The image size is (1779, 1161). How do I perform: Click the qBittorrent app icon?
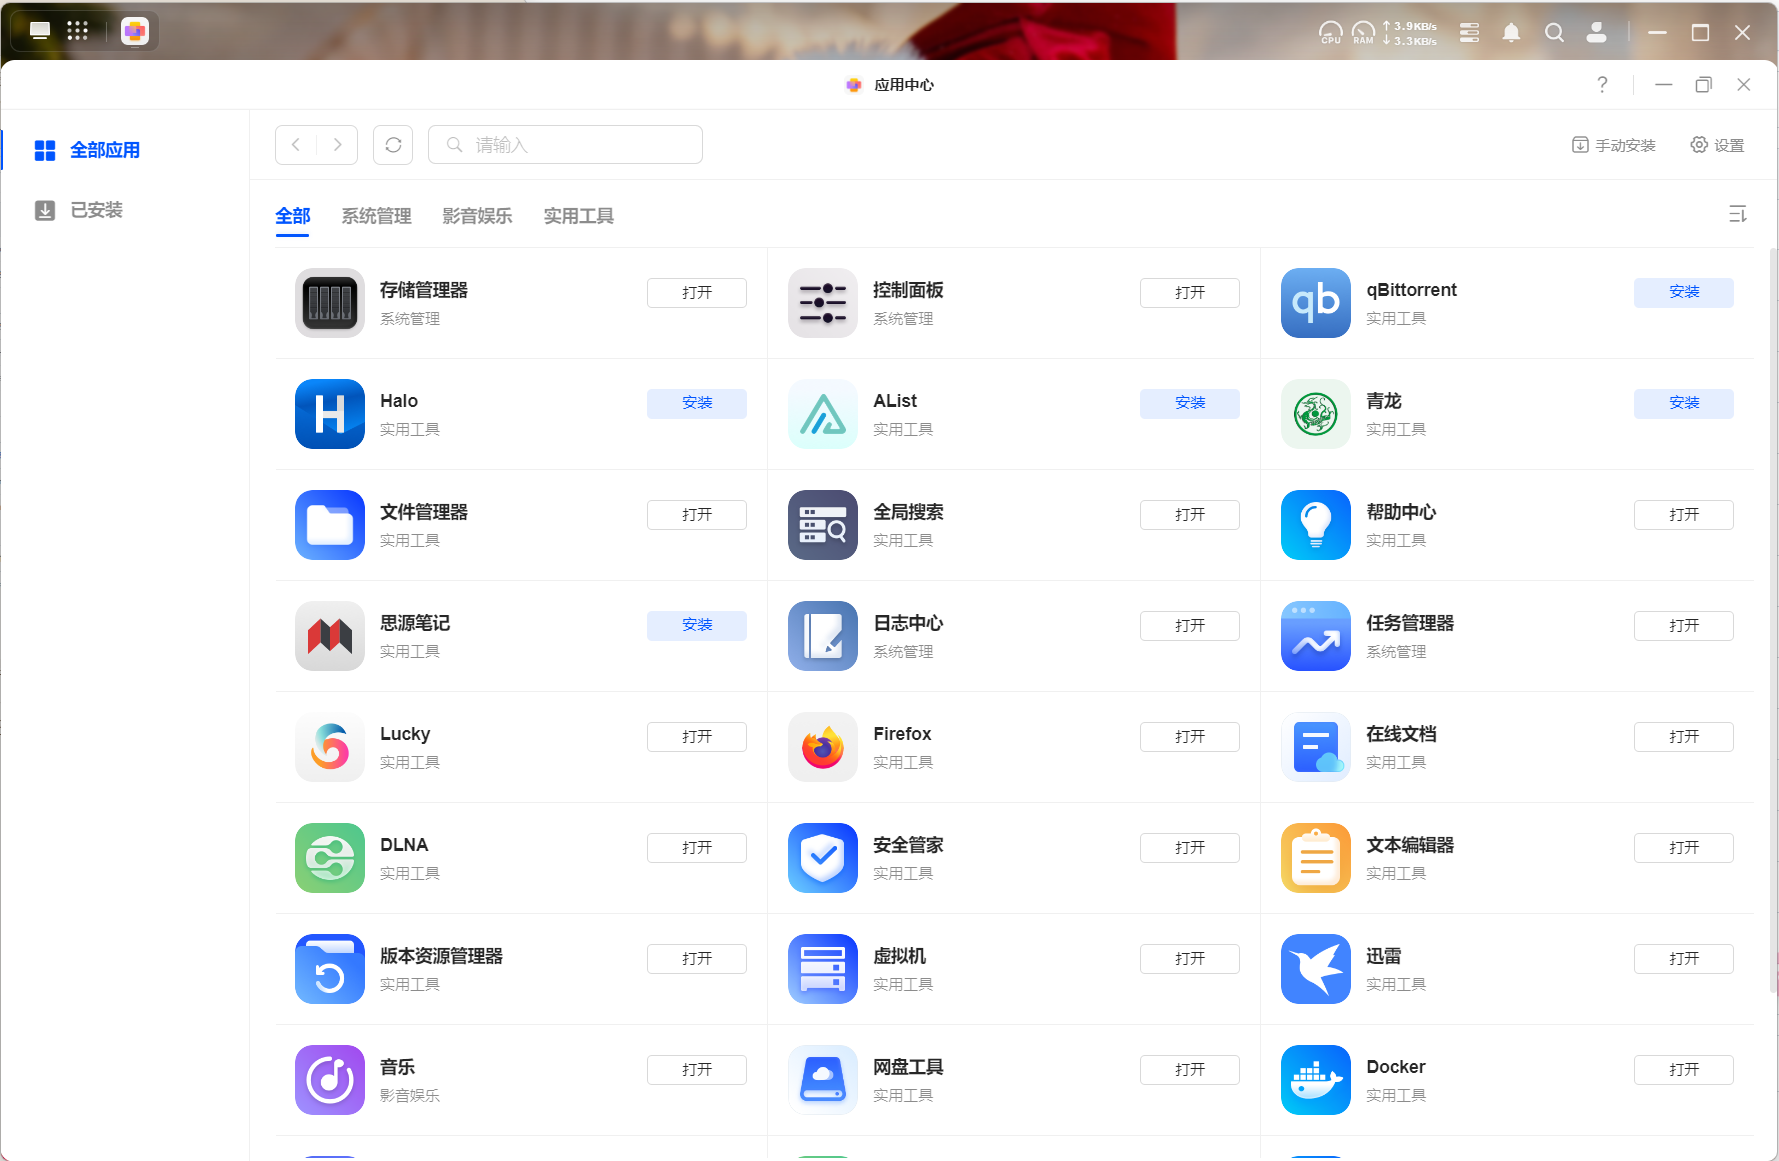[1316, 303]
